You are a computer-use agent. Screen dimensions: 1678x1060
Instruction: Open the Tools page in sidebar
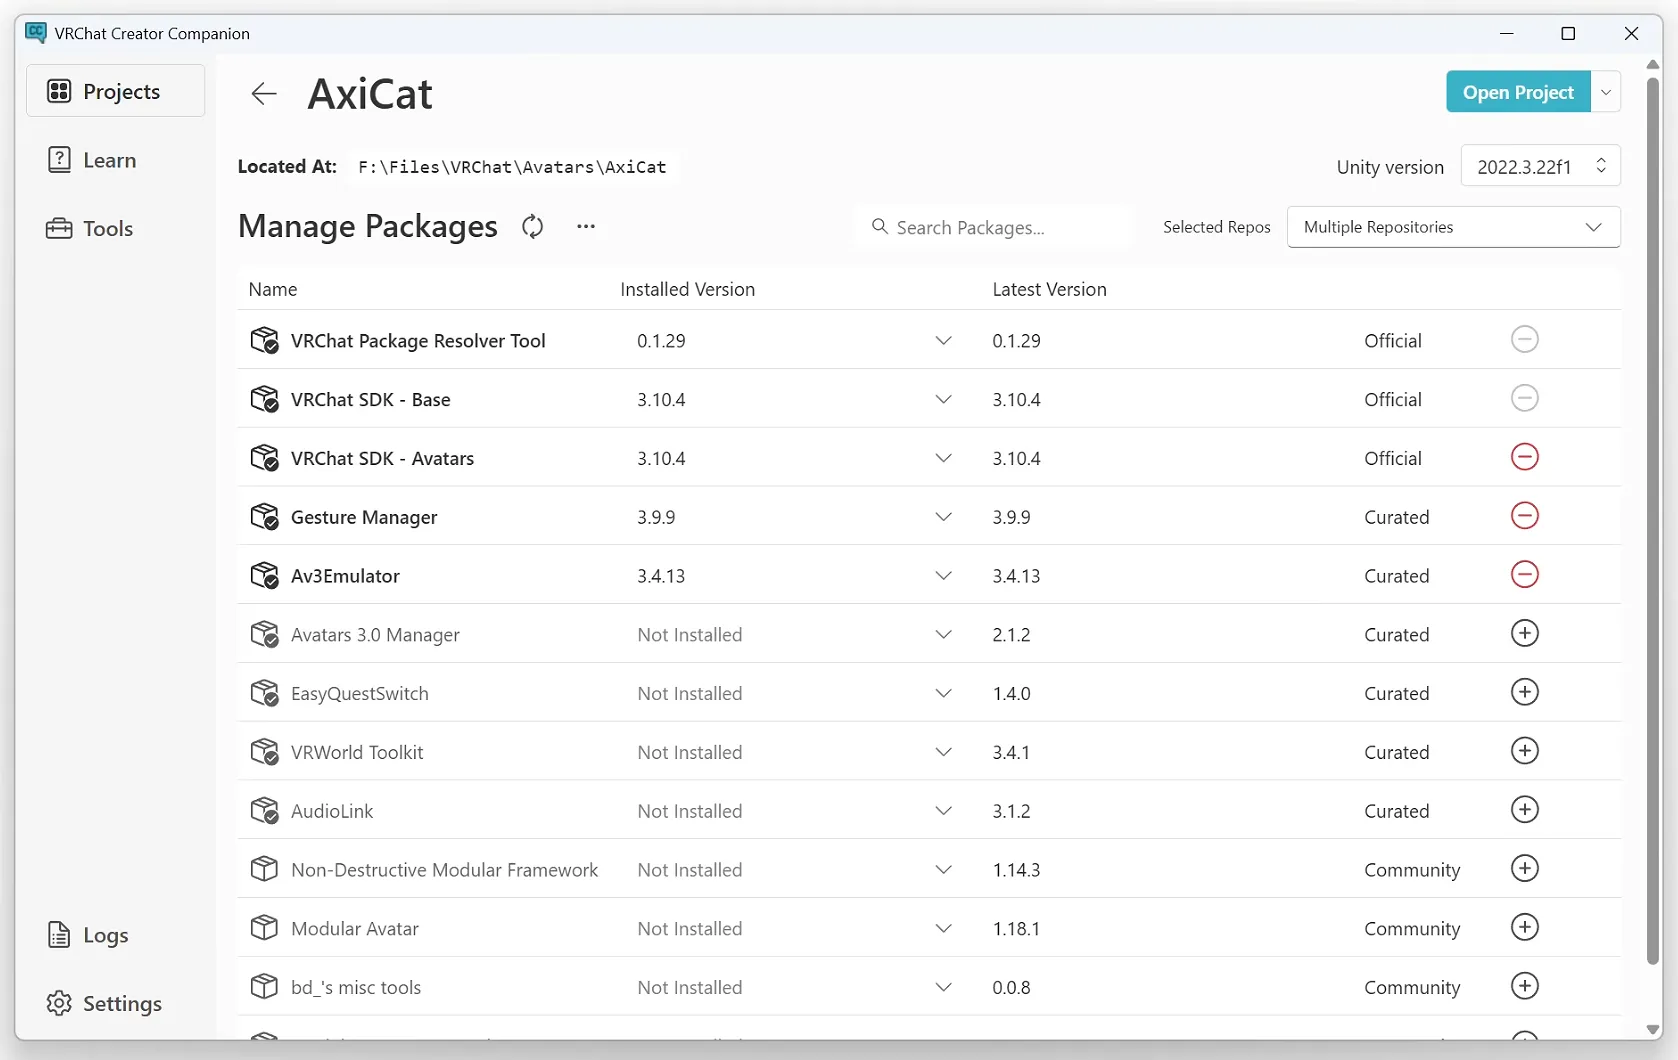tap(115, 228)
